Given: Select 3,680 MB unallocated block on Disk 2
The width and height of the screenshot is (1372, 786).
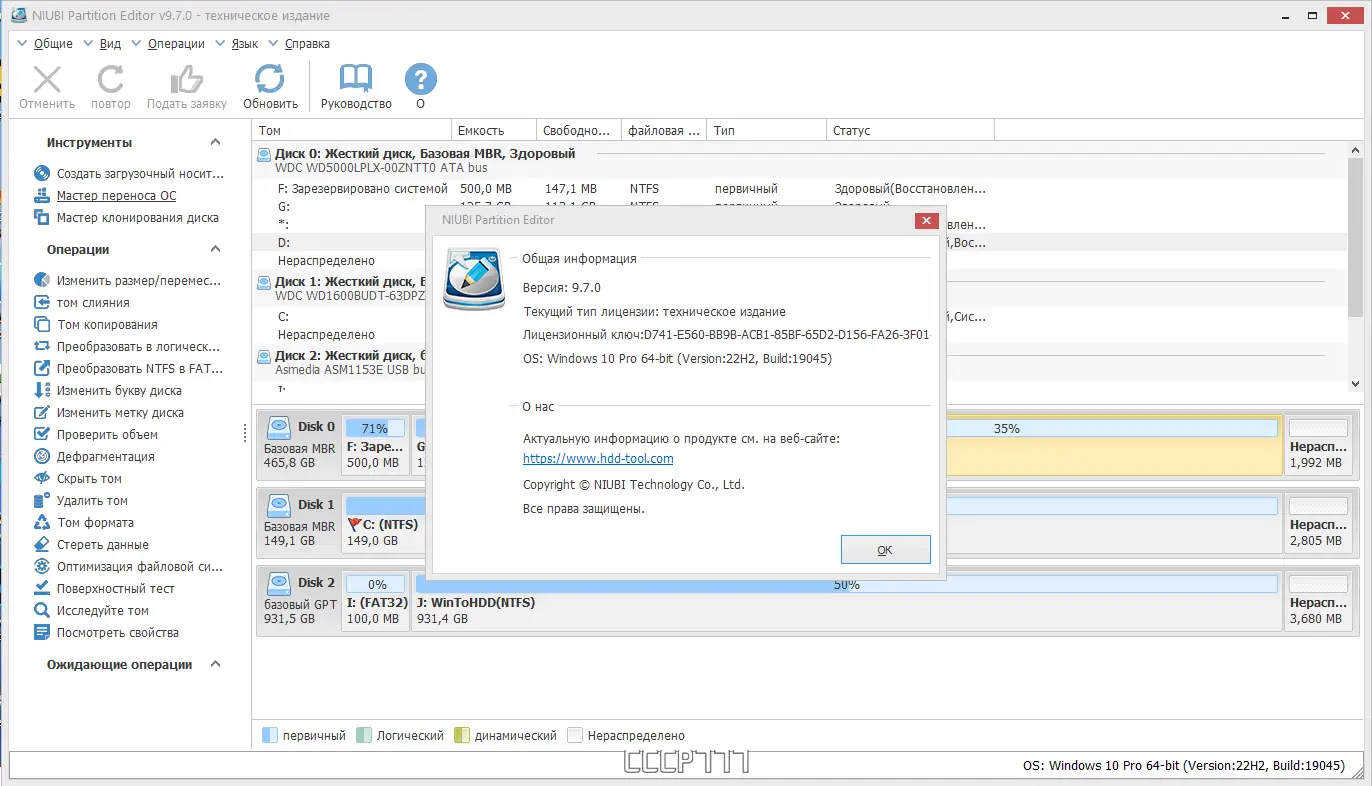Looking at the screenshot, I should pos(1317,602).
